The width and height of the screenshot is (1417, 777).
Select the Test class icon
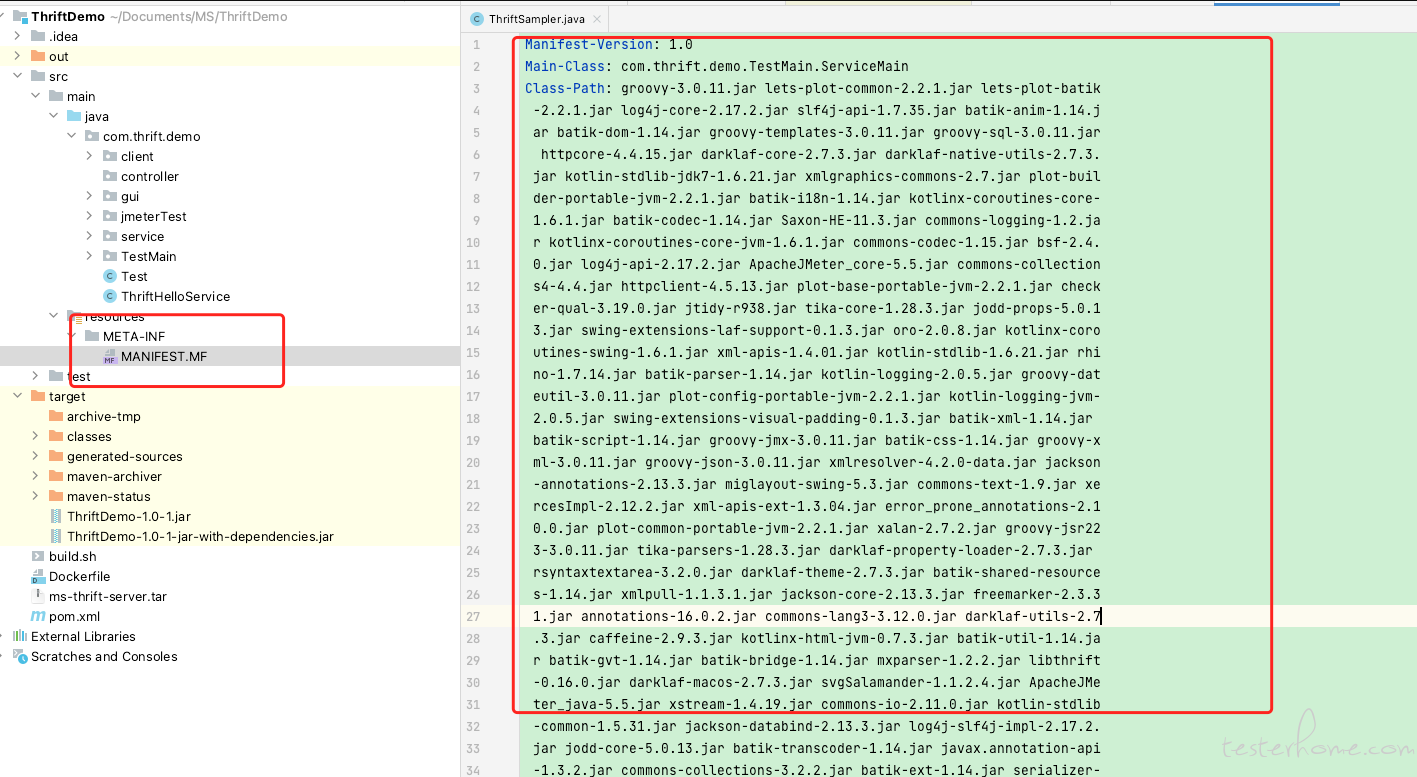click(110, 276)
